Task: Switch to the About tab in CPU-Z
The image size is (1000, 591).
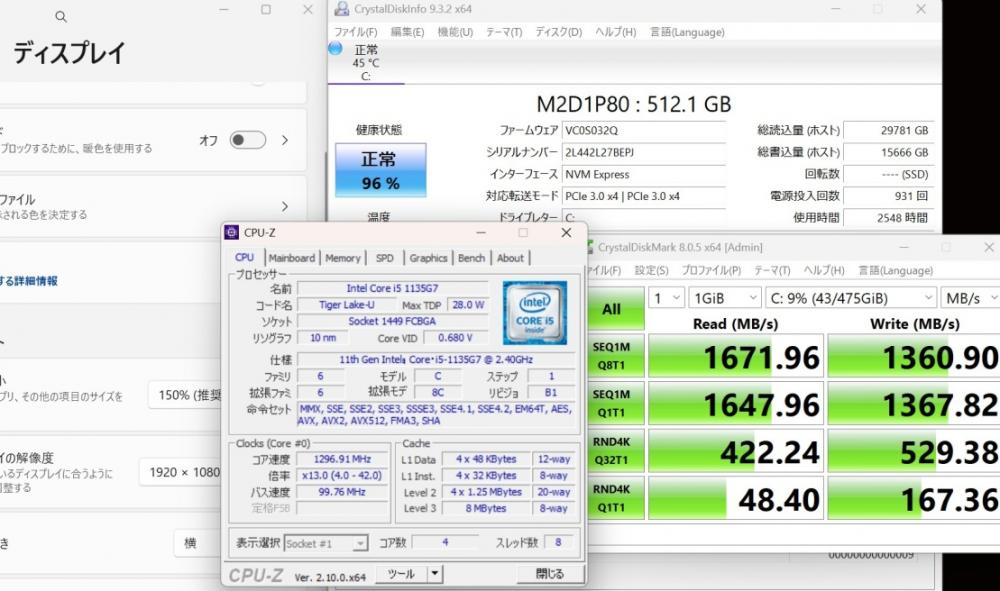Action: click(510, 258)
